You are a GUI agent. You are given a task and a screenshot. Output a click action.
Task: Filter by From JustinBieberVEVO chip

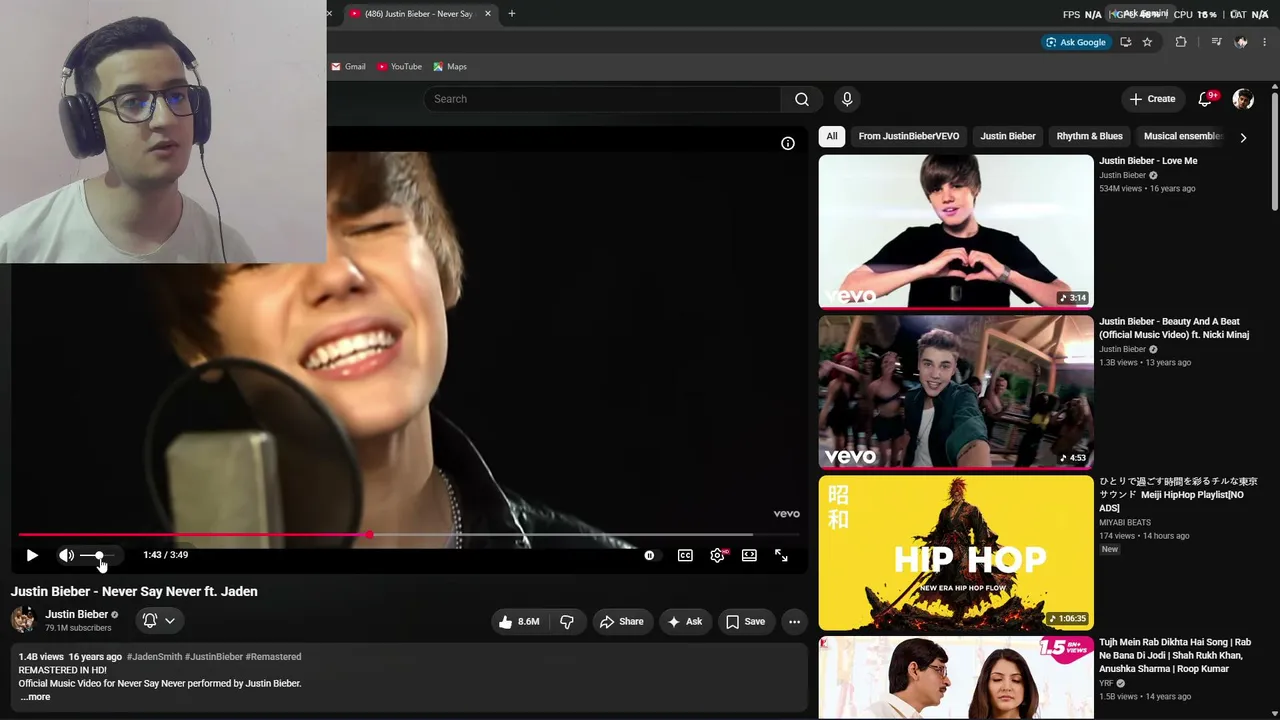[x=908, y=136]
